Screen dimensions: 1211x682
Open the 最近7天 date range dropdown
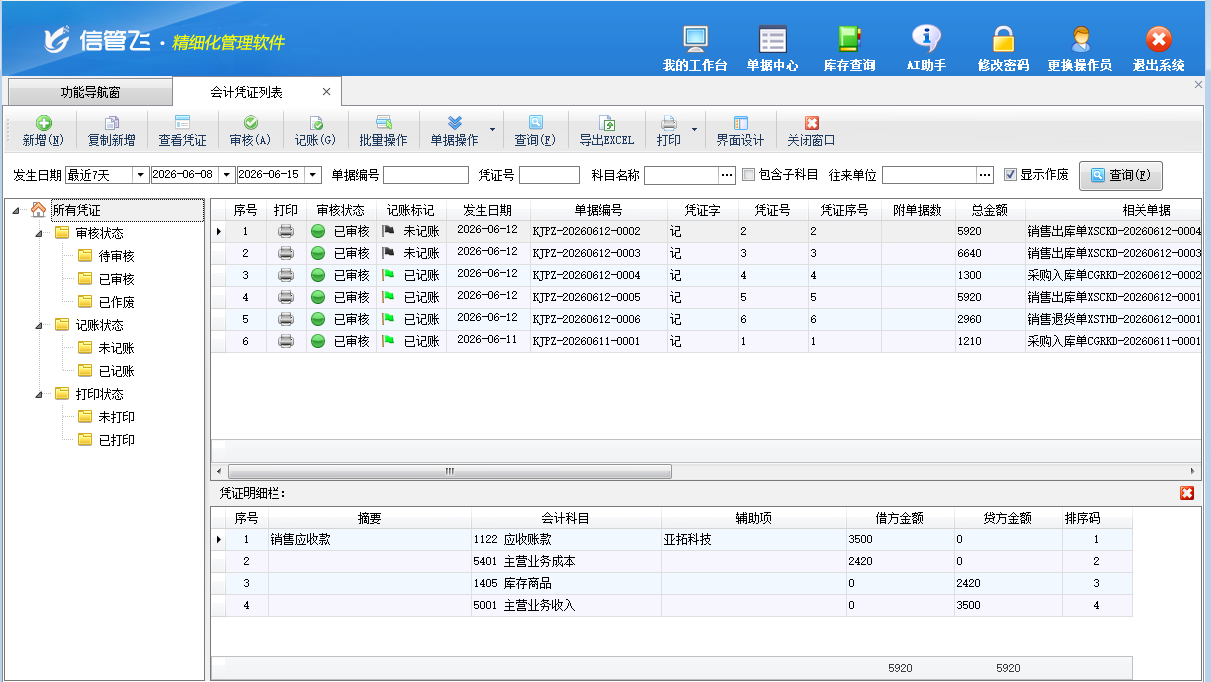[141, 175]
